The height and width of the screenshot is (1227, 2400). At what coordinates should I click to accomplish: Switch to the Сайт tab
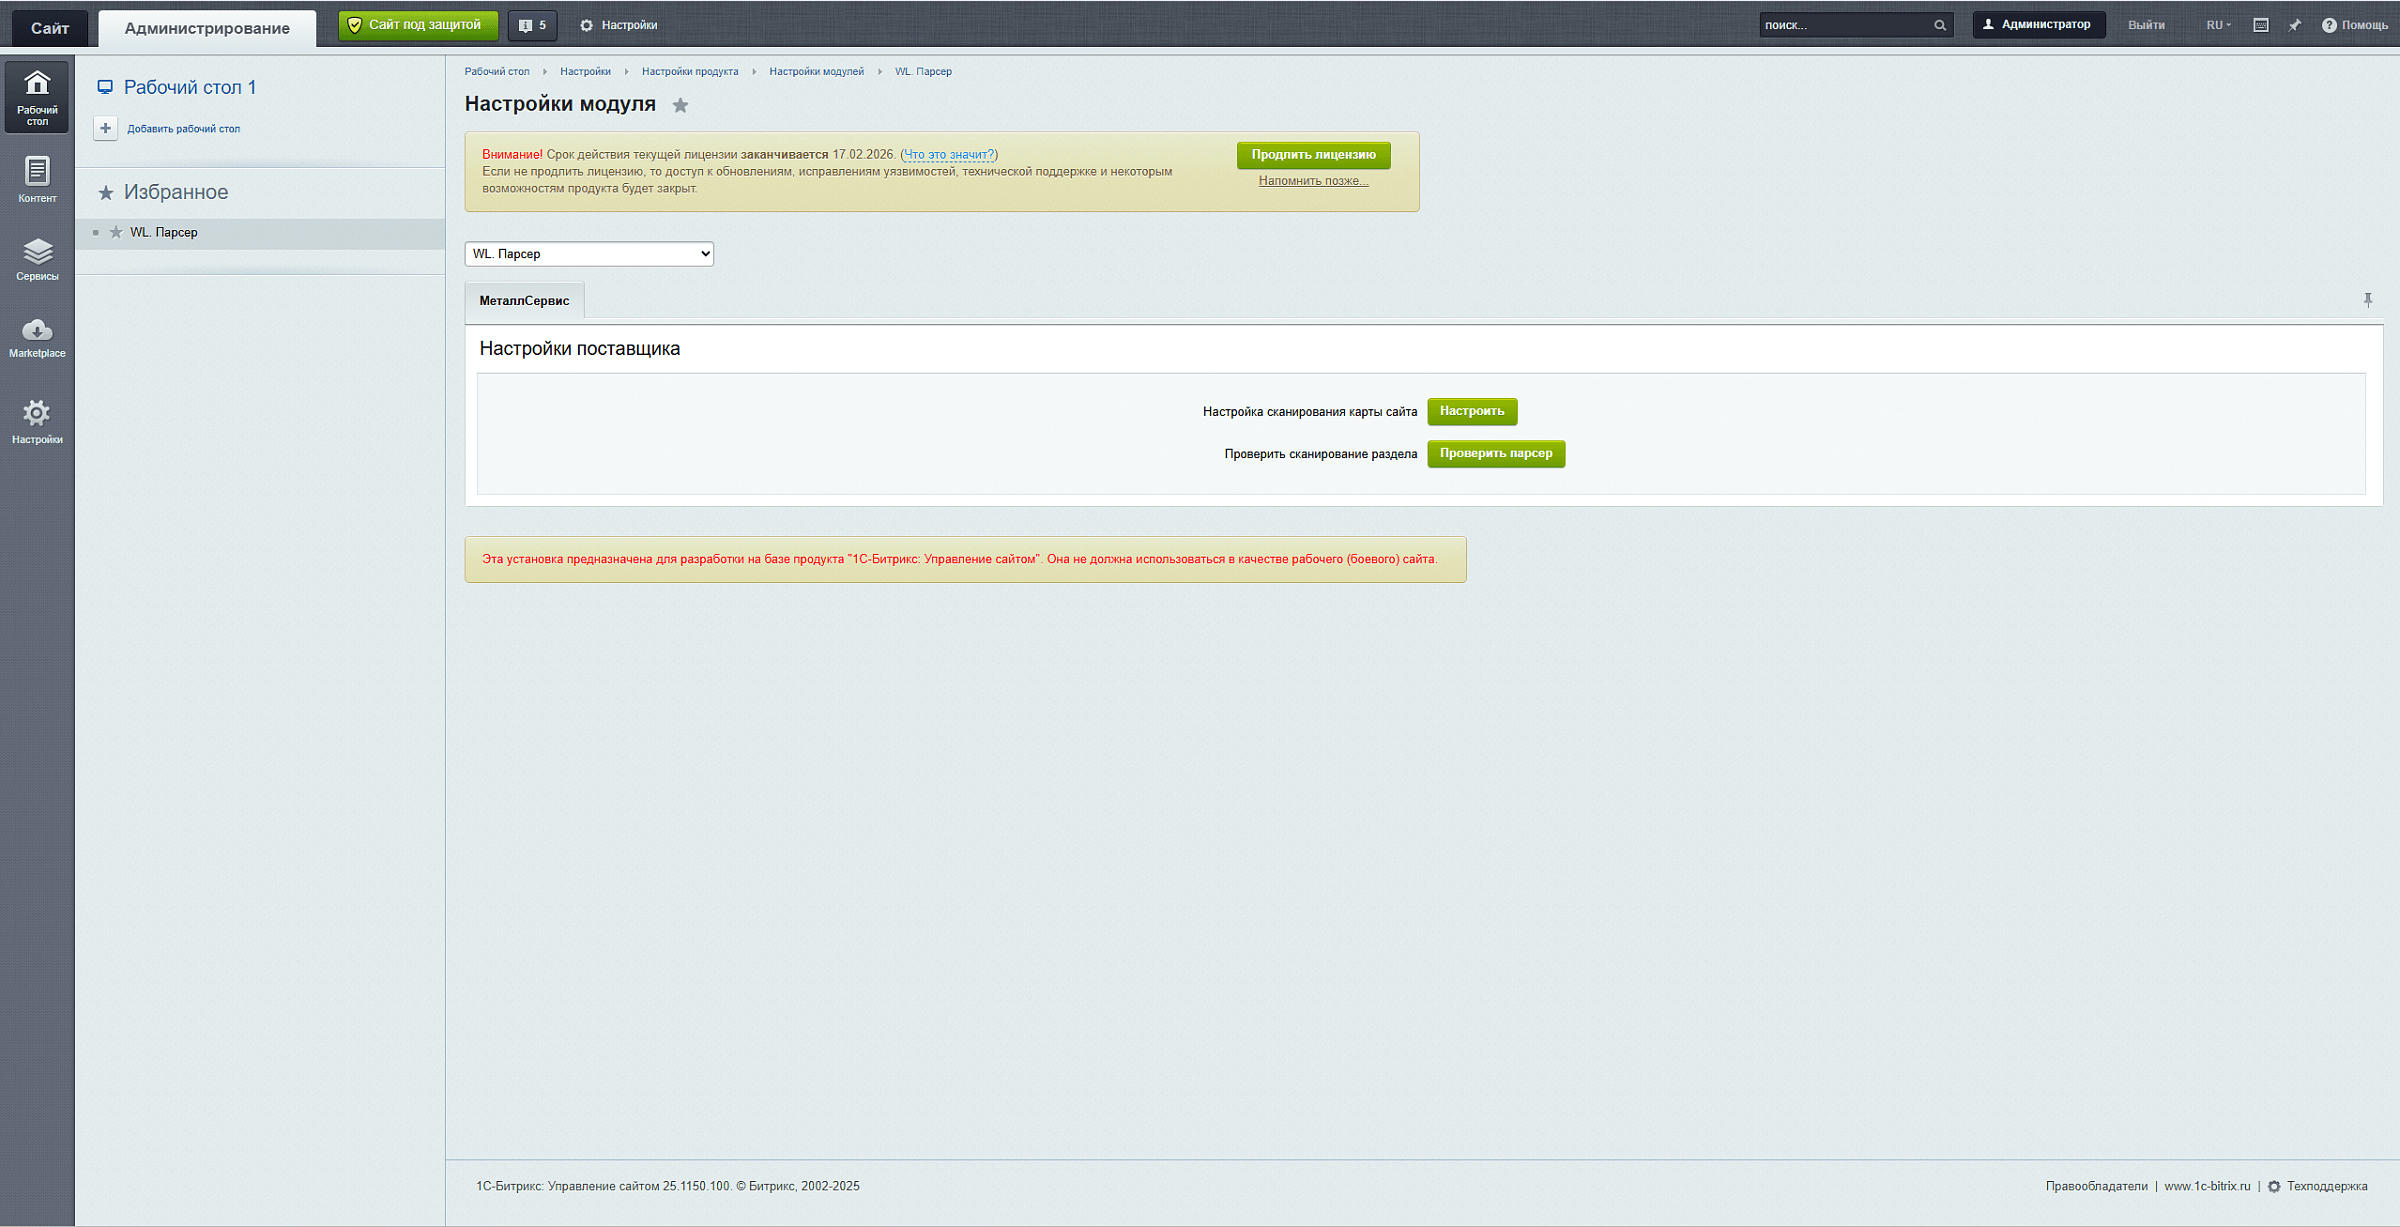click(x=49, y=28)
